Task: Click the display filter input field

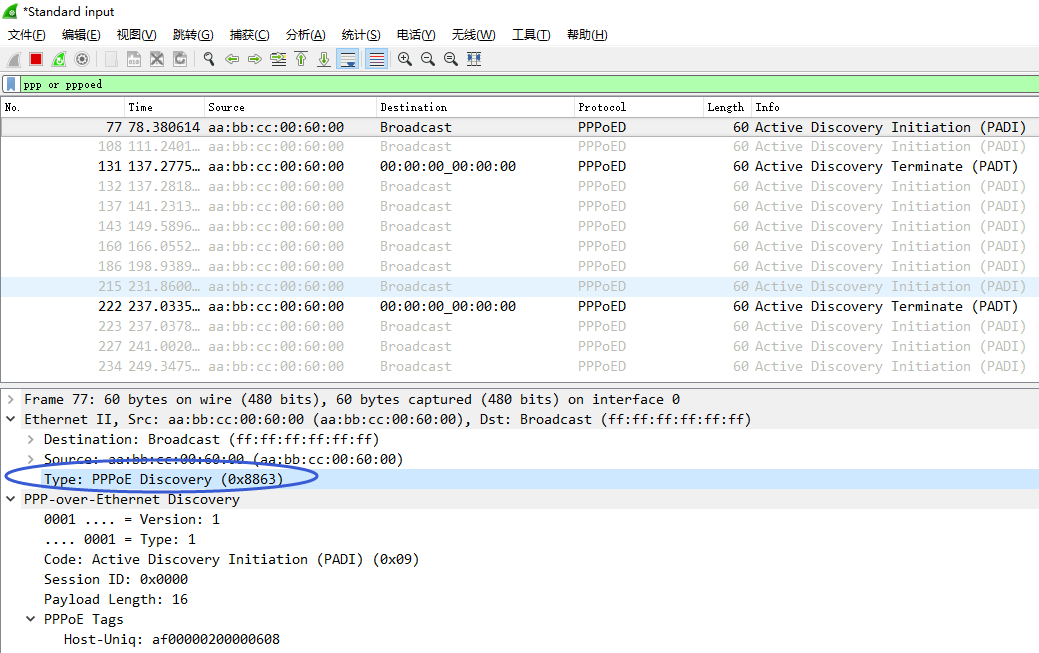Action: (500, 85)
